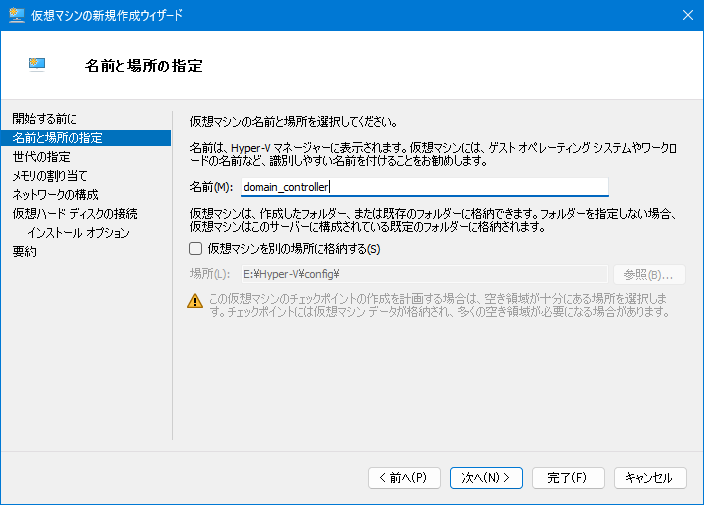The height and width of the screenshot is (505, 704).
Task: Open 仮想ハード ディスクの接続 step
Action: pyautogui.click(x=75, y=214)
